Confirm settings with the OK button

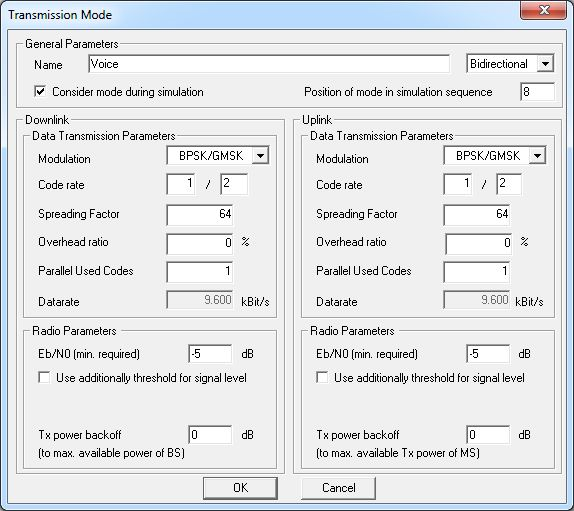pos(240,488)
